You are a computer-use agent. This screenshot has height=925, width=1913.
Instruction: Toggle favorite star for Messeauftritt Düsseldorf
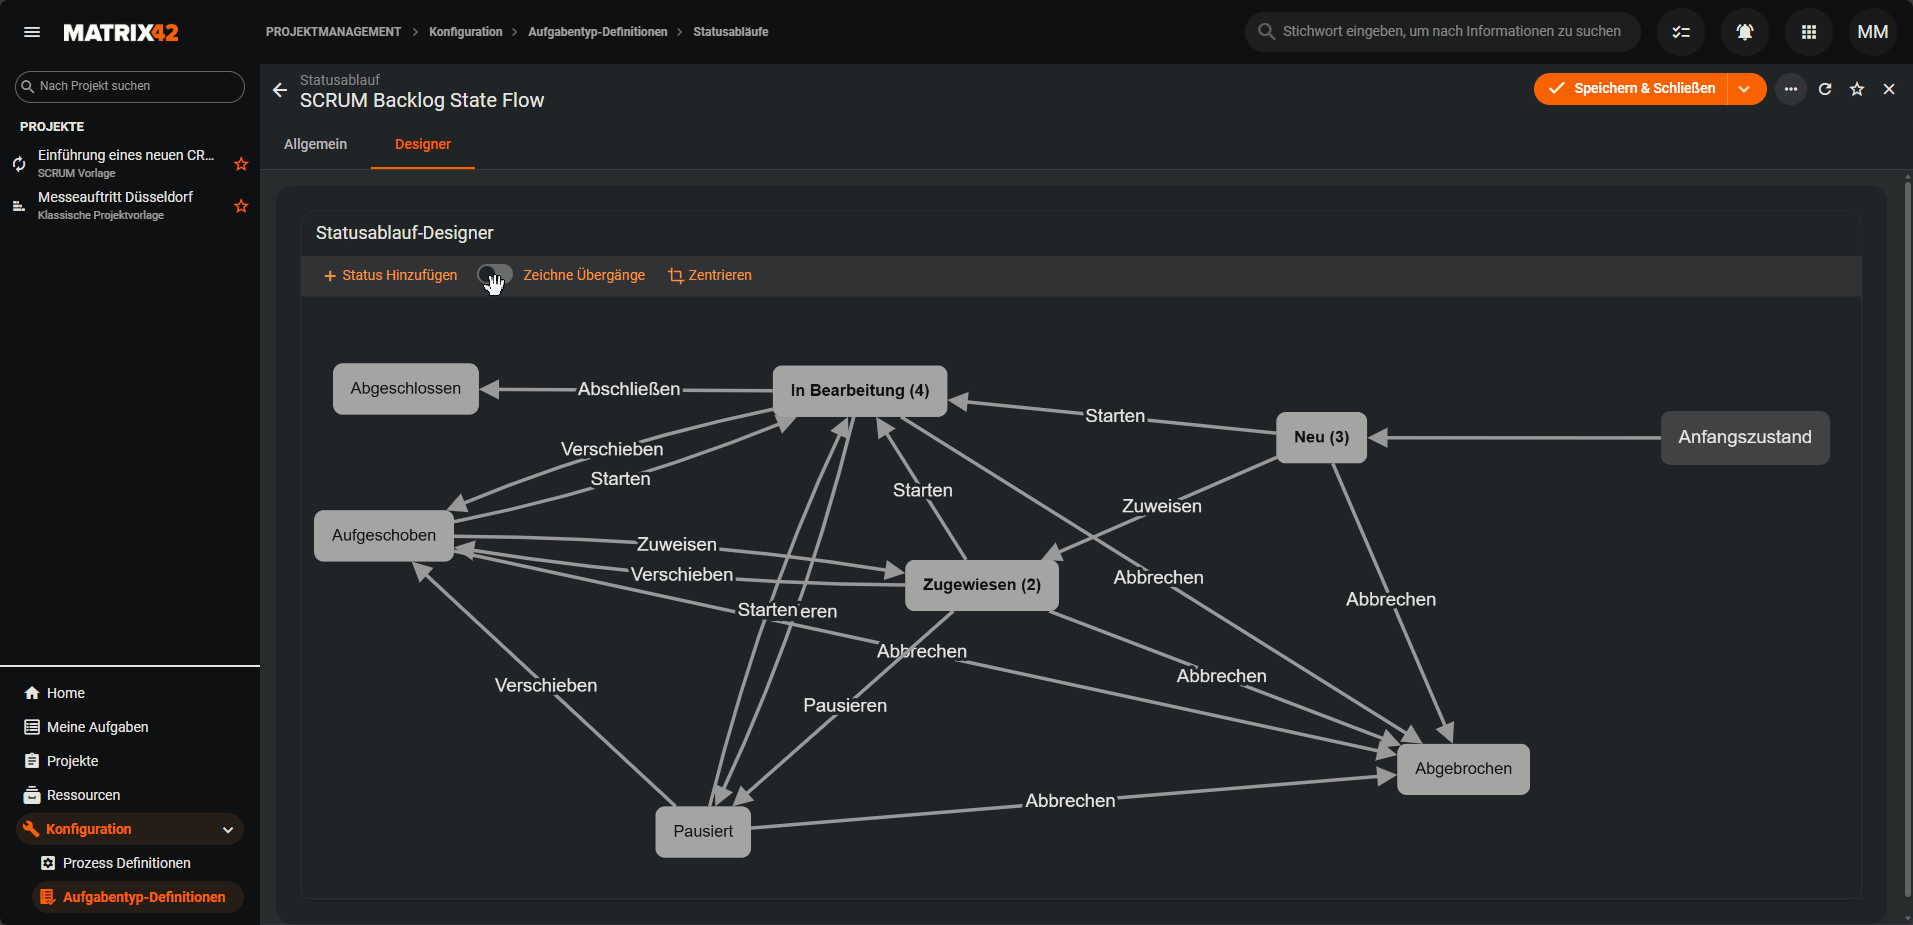tap(241, 206)
